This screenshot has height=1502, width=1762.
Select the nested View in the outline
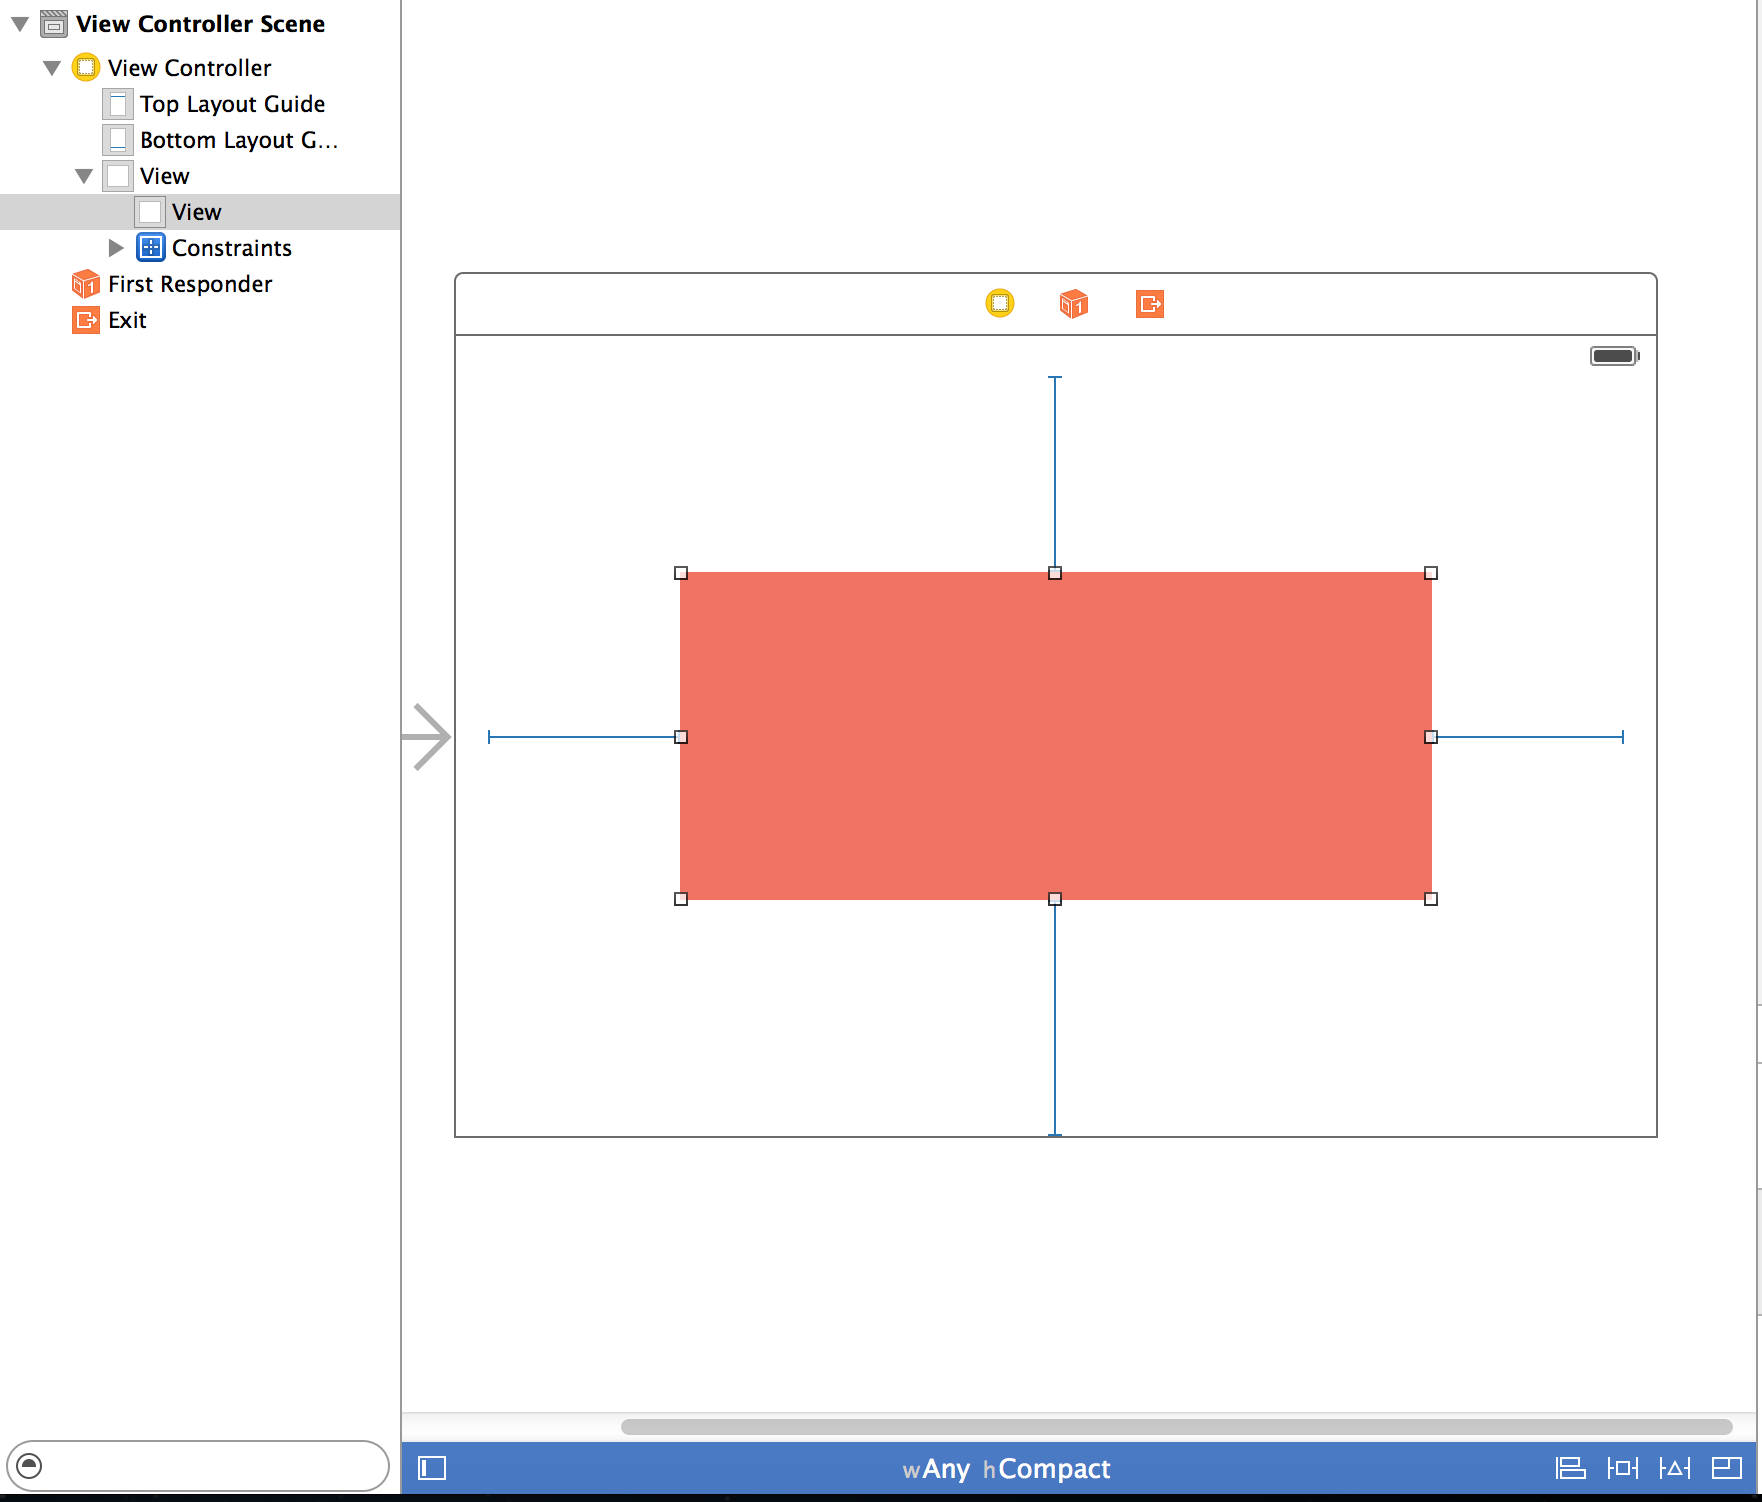(196, 211)
